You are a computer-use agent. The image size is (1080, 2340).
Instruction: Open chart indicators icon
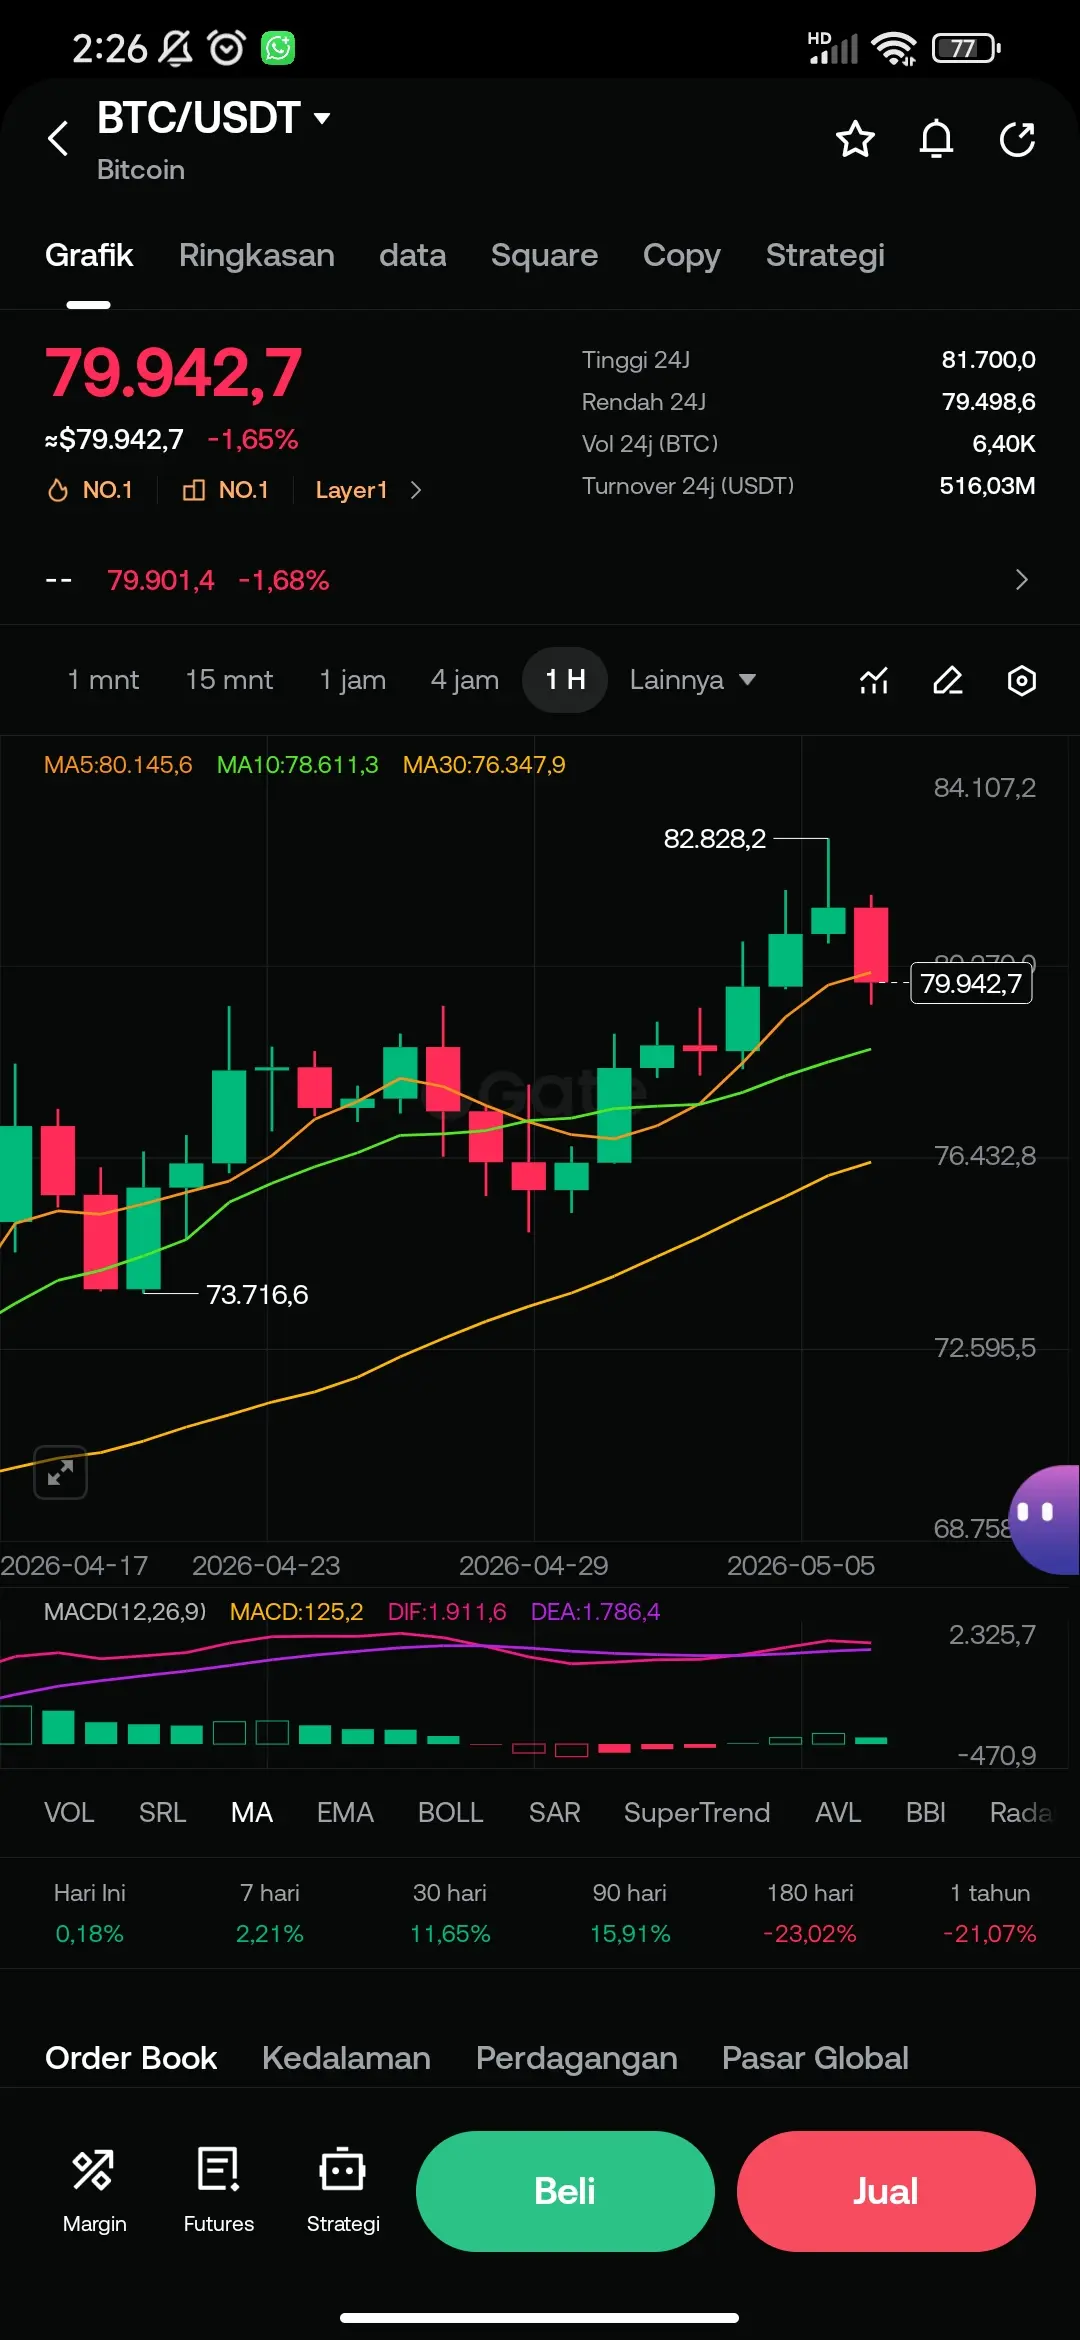[874, 681]
